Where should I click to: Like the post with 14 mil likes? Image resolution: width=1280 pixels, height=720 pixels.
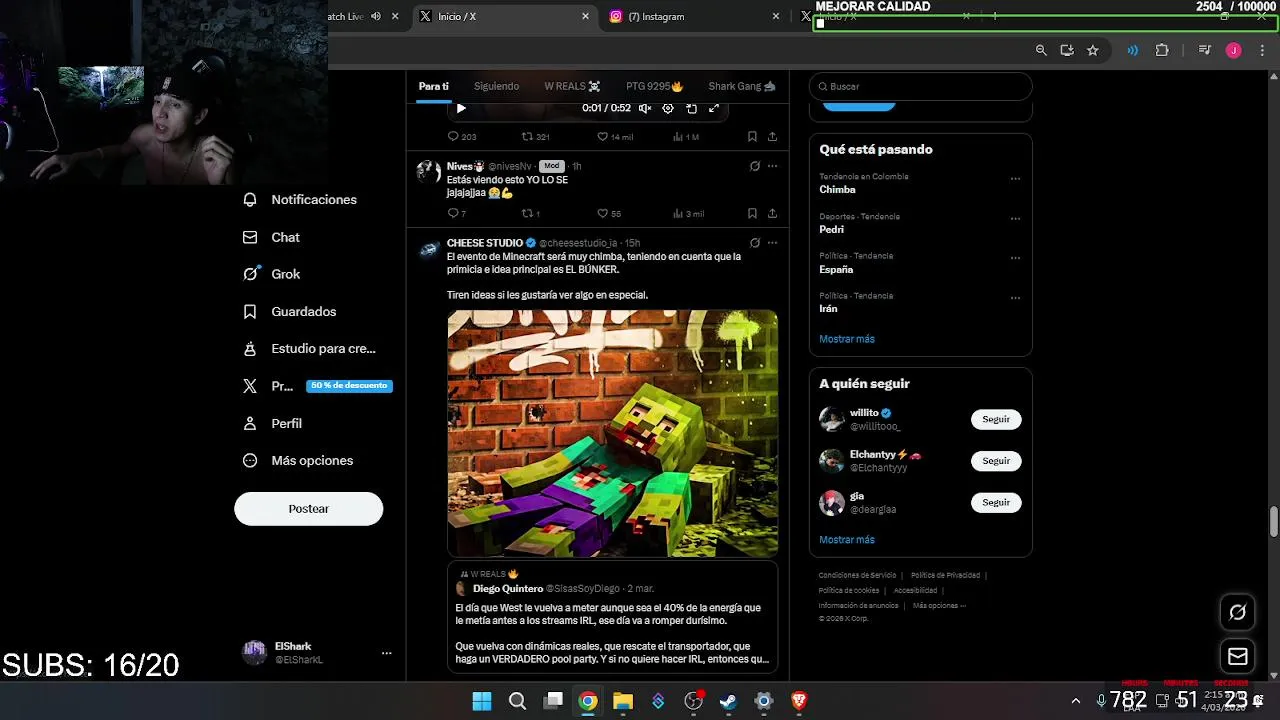(615, 136)
